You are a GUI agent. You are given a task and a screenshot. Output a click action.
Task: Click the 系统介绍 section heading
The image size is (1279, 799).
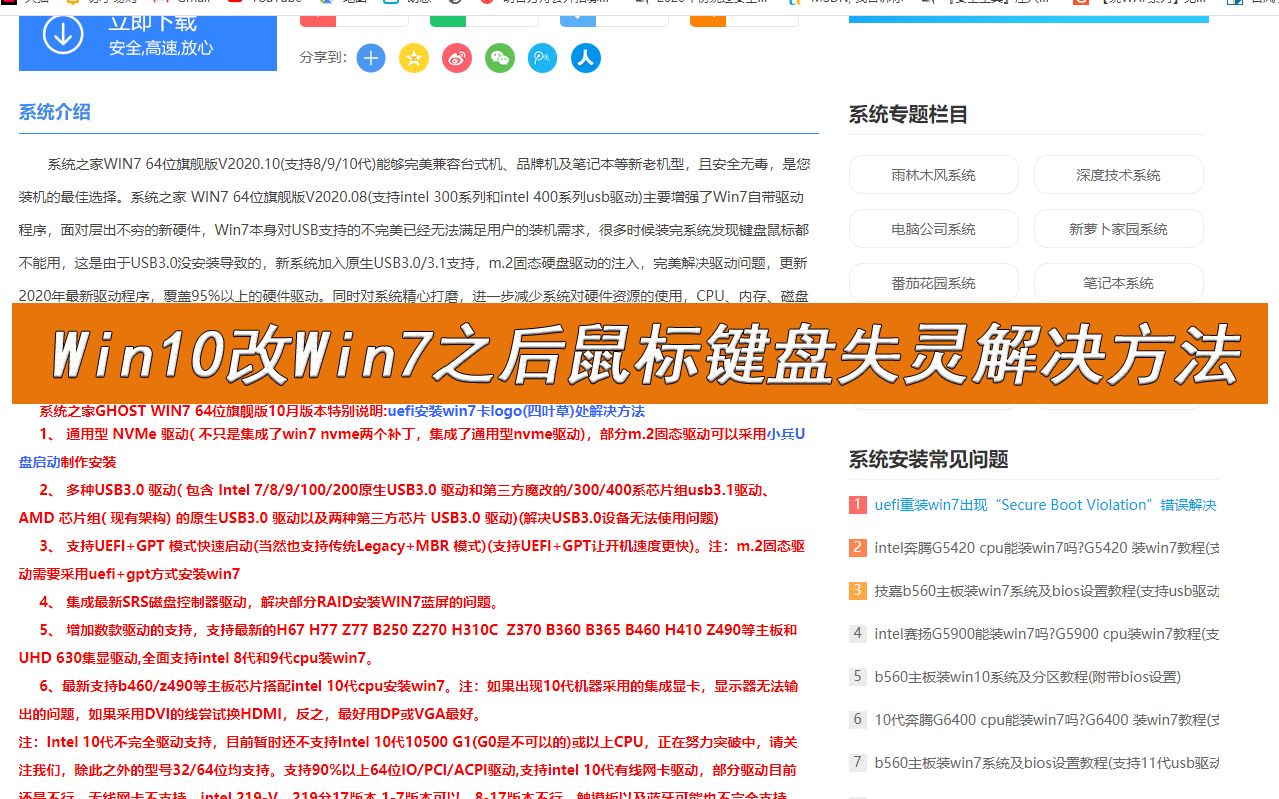(55, 112)
